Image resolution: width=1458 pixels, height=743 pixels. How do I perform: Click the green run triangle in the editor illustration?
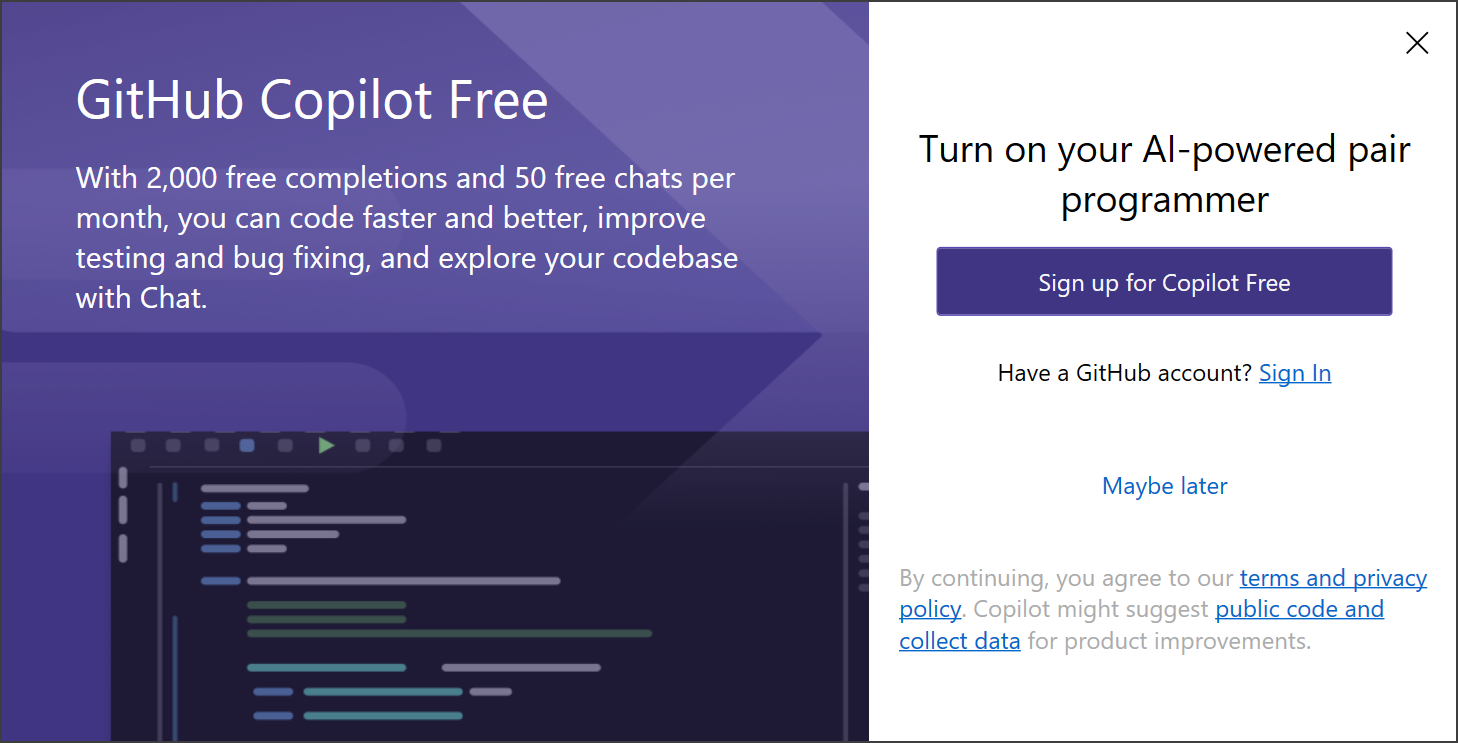pos(326,446)
